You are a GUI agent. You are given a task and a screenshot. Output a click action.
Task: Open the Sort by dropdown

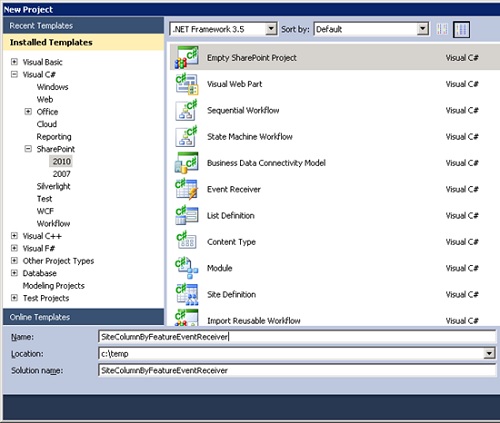pyautogui.click(x=423, y=29)
